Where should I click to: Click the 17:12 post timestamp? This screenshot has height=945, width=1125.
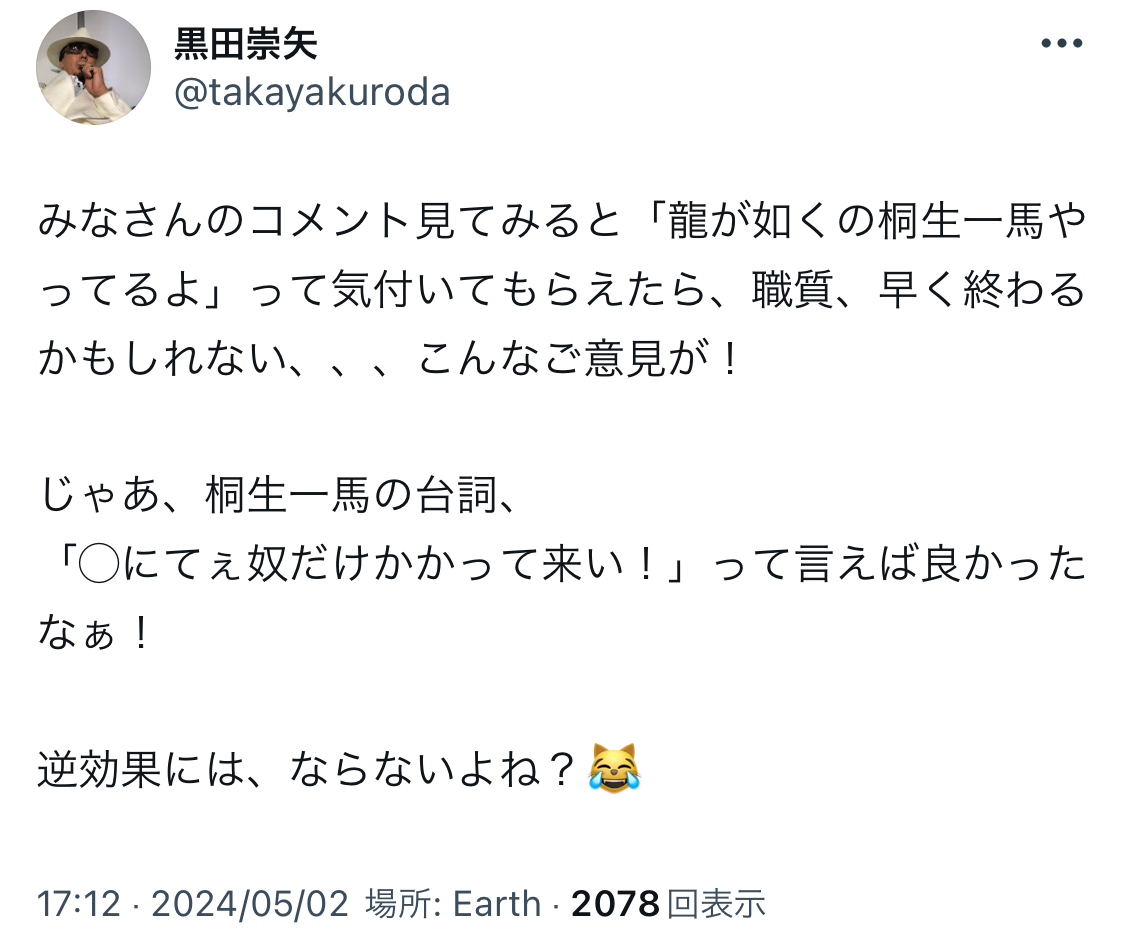[81, 904]
